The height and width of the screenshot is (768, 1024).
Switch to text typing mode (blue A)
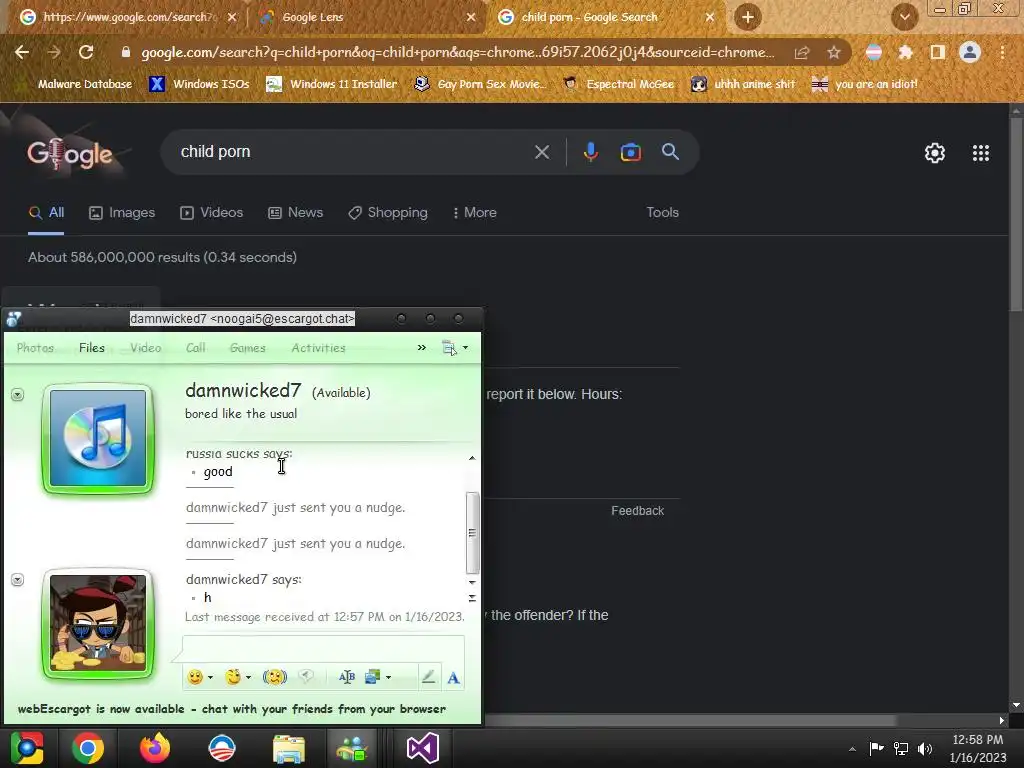coord(453,678)
